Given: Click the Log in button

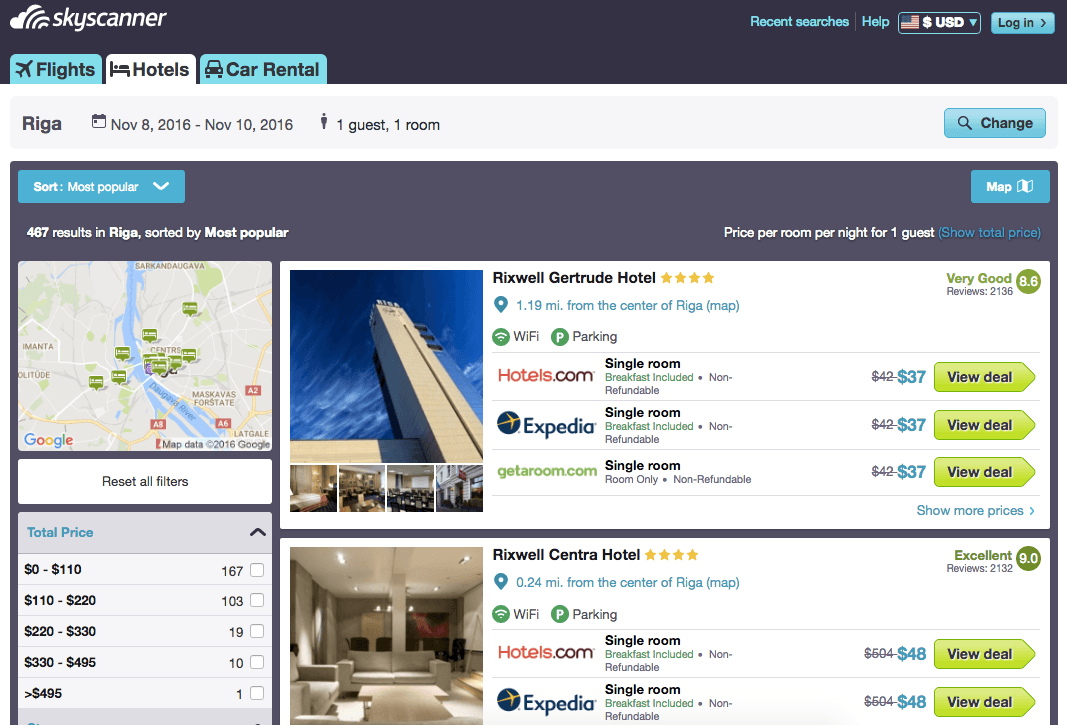Looking at the screenshot, I should 1022,22.
